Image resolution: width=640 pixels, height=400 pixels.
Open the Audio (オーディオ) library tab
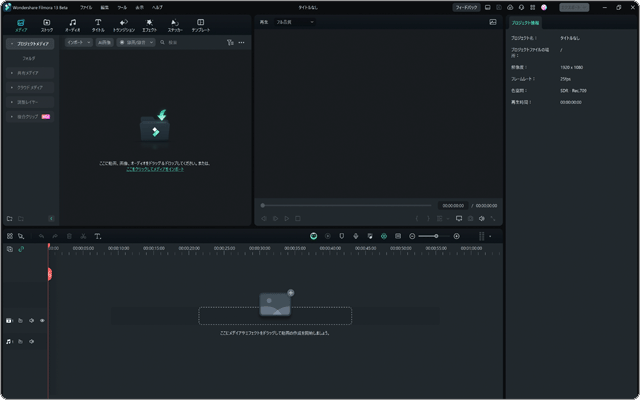point(72,25)
